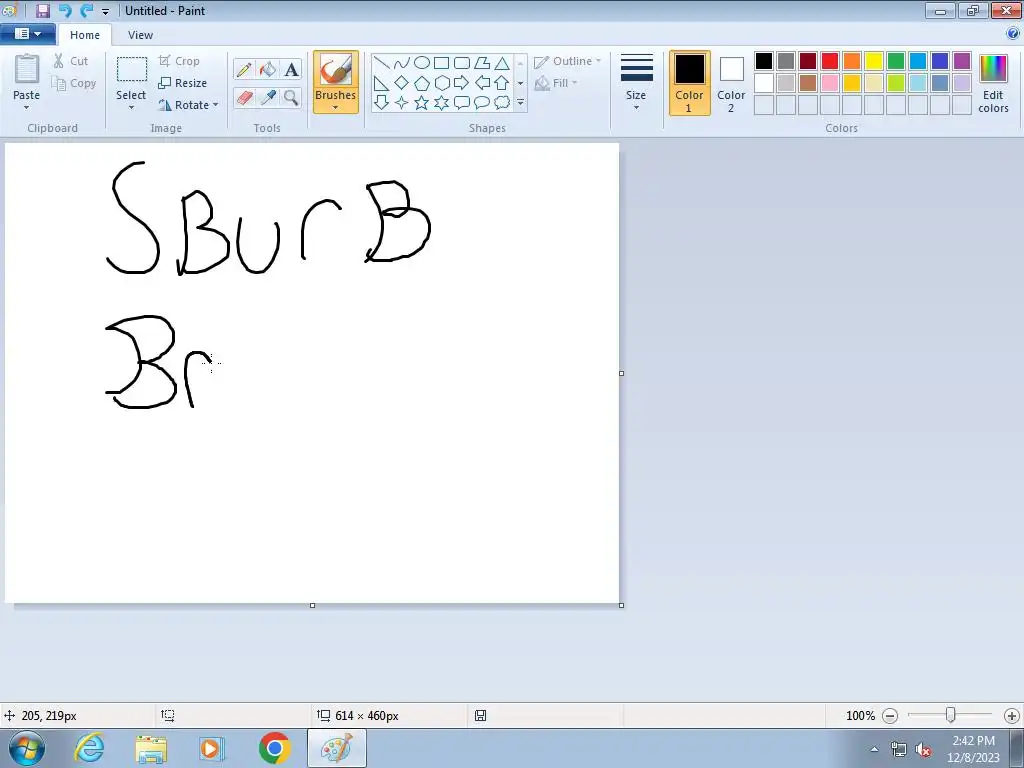Image resolution: width=1024 pixels, height=768 pixels.
Task: Choose the Curve shape
Action: point(402,63)
